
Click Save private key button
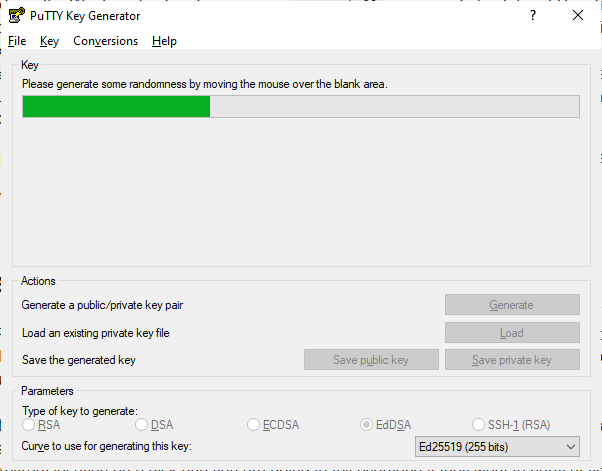coord(512,360)
